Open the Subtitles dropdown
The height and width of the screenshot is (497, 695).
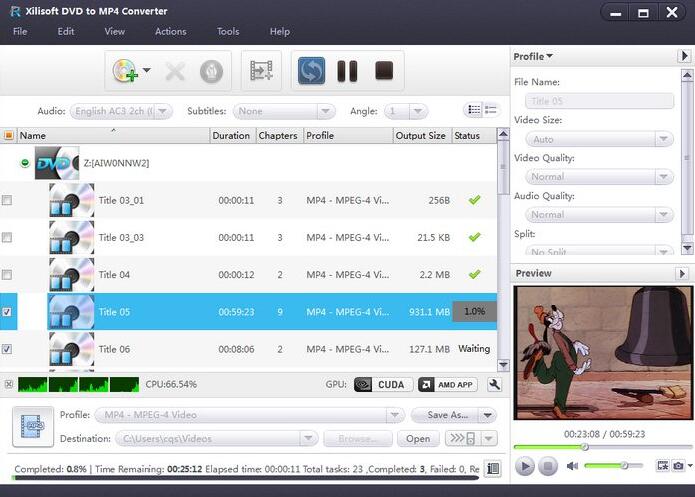click(284, 111)
